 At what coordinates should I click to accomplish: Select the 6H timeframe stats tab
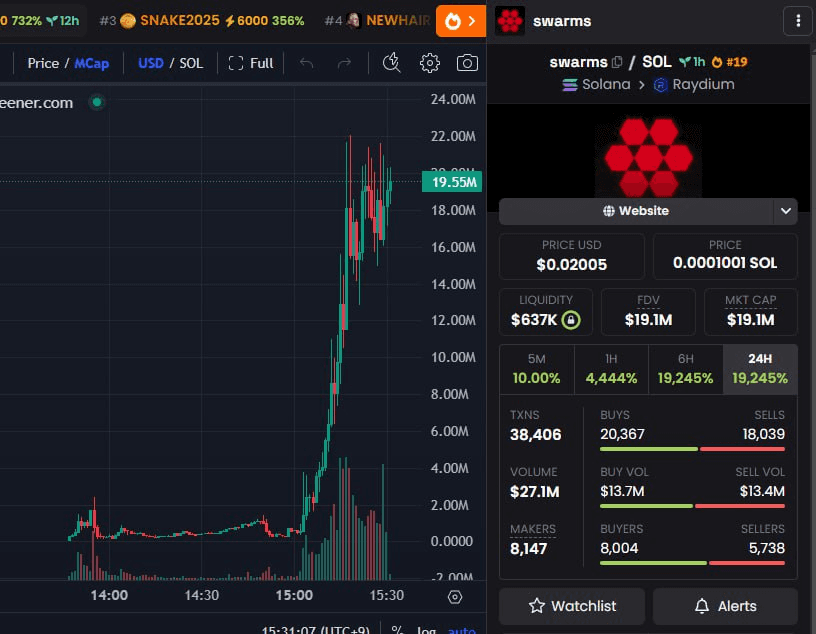(685, 368)
